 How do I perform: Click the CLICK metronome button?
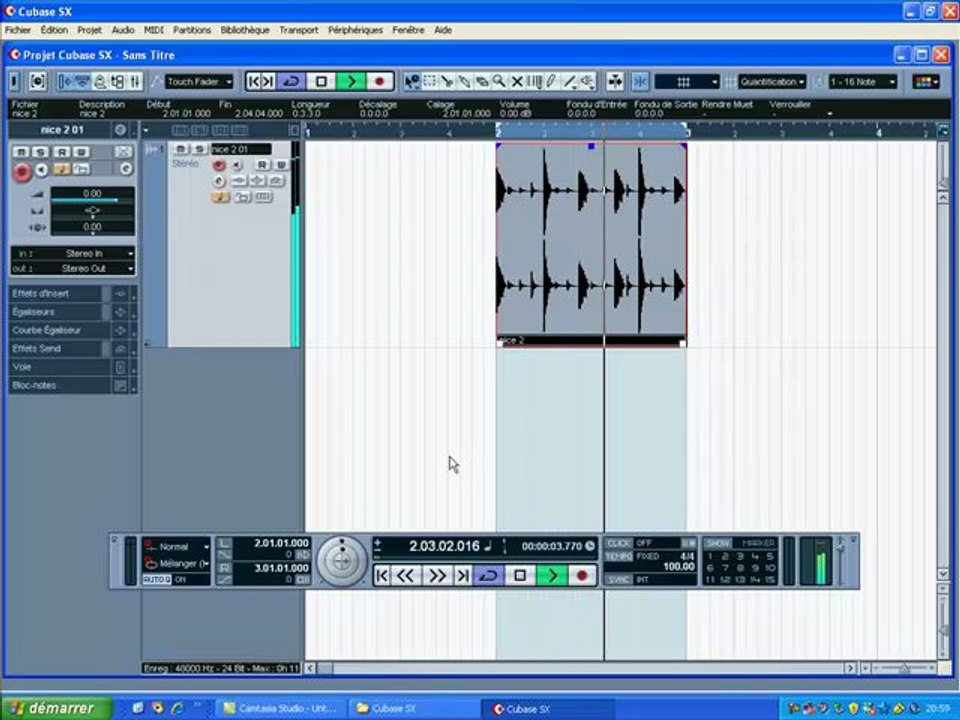point(618,543)
